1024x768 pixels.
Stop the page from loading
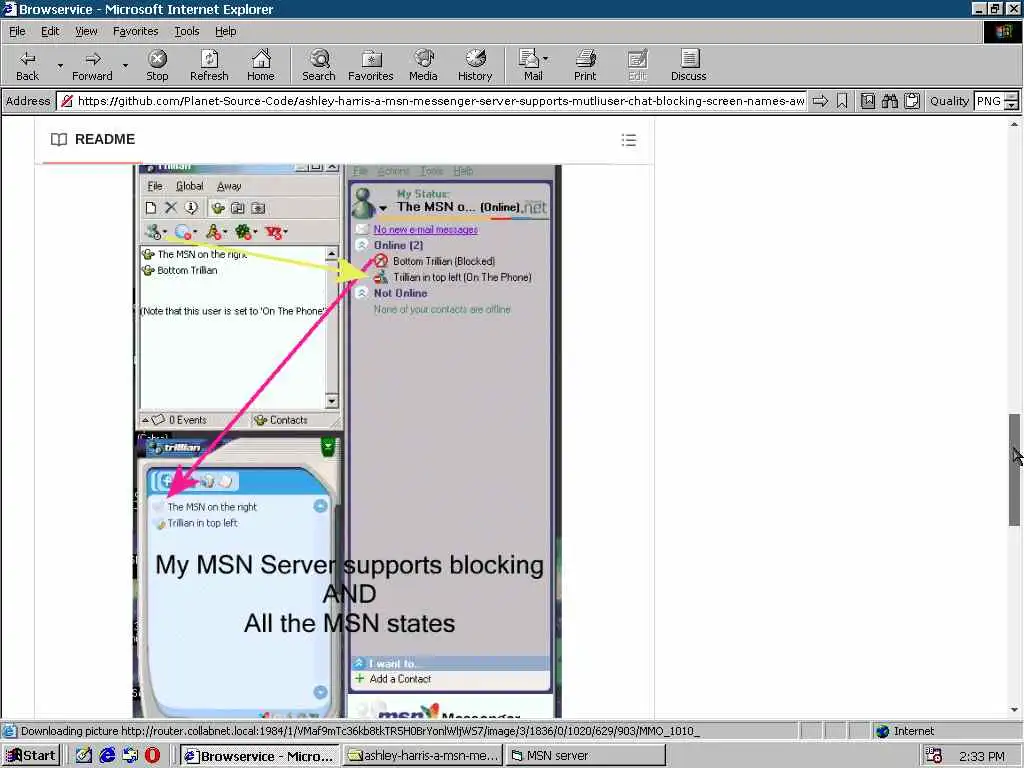pyautogui.click(x=157, y=65)
